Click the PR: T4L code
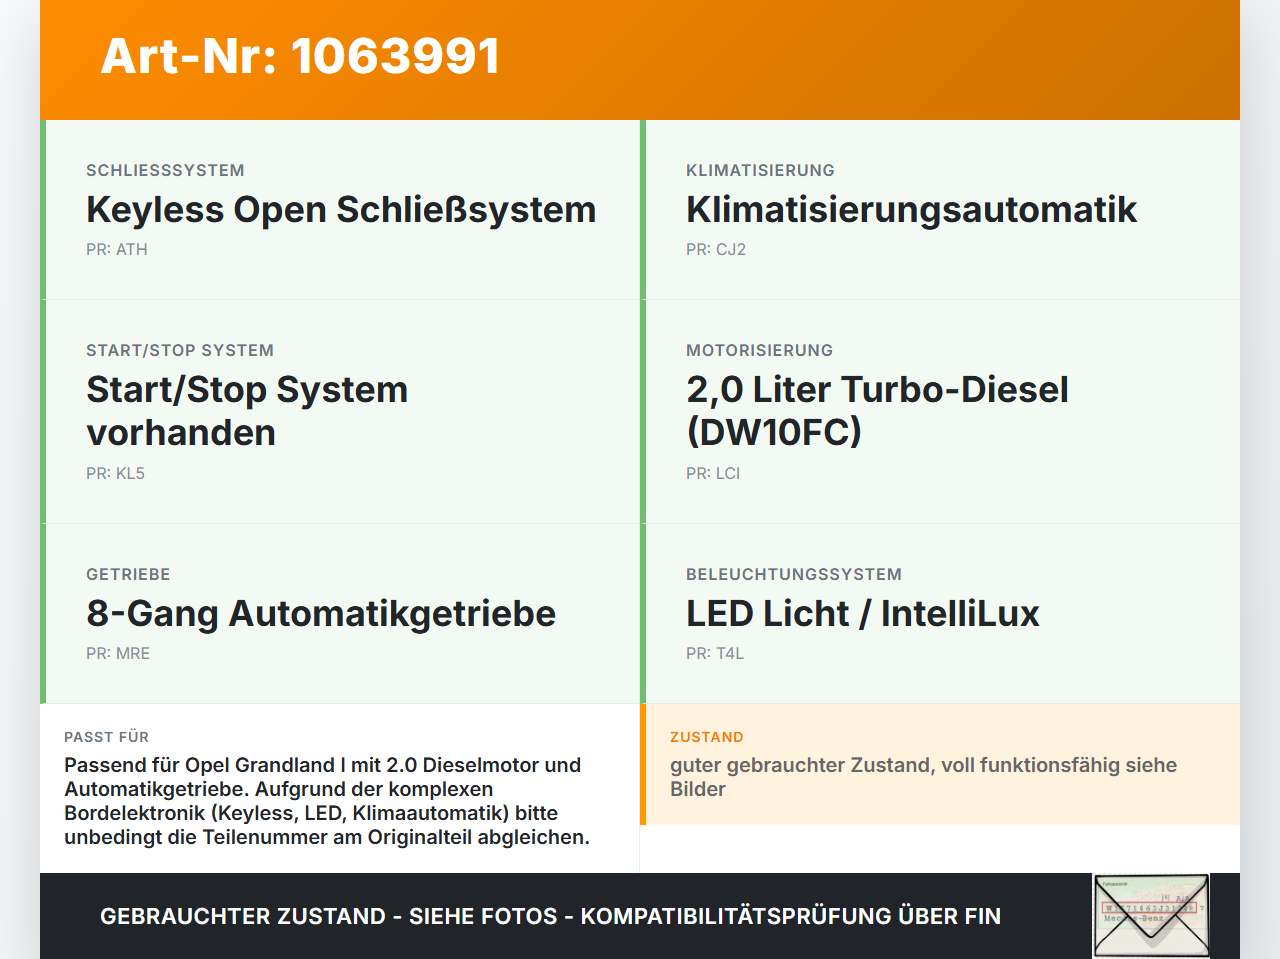 [x=715, y=653]
